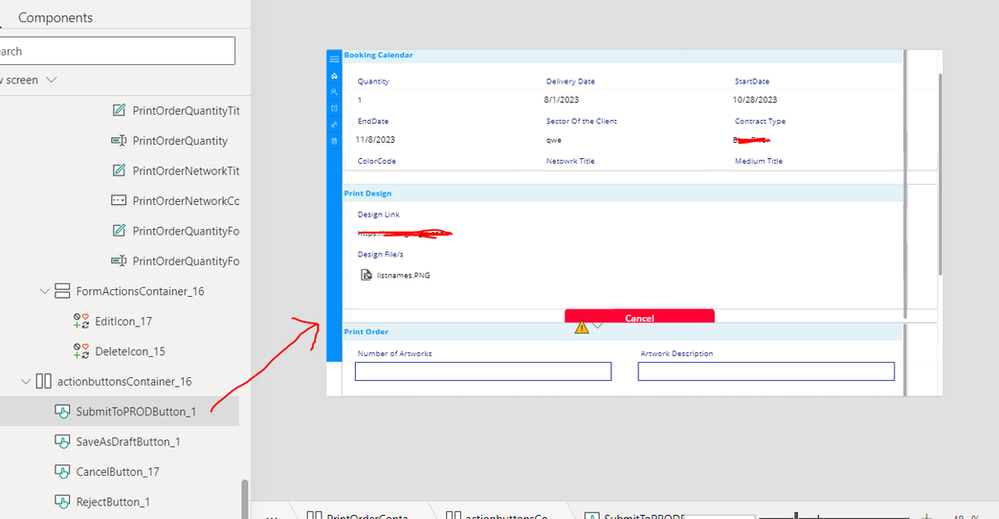Click the people icon in the blue app sidebar

click(x=334, y=125)
